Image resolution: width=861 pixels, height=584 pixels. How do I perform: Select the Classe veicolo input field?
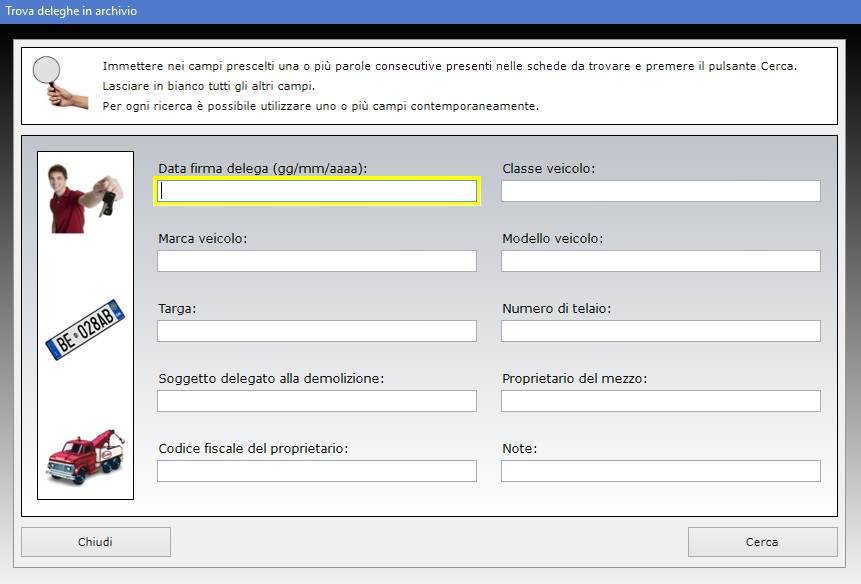661,191
